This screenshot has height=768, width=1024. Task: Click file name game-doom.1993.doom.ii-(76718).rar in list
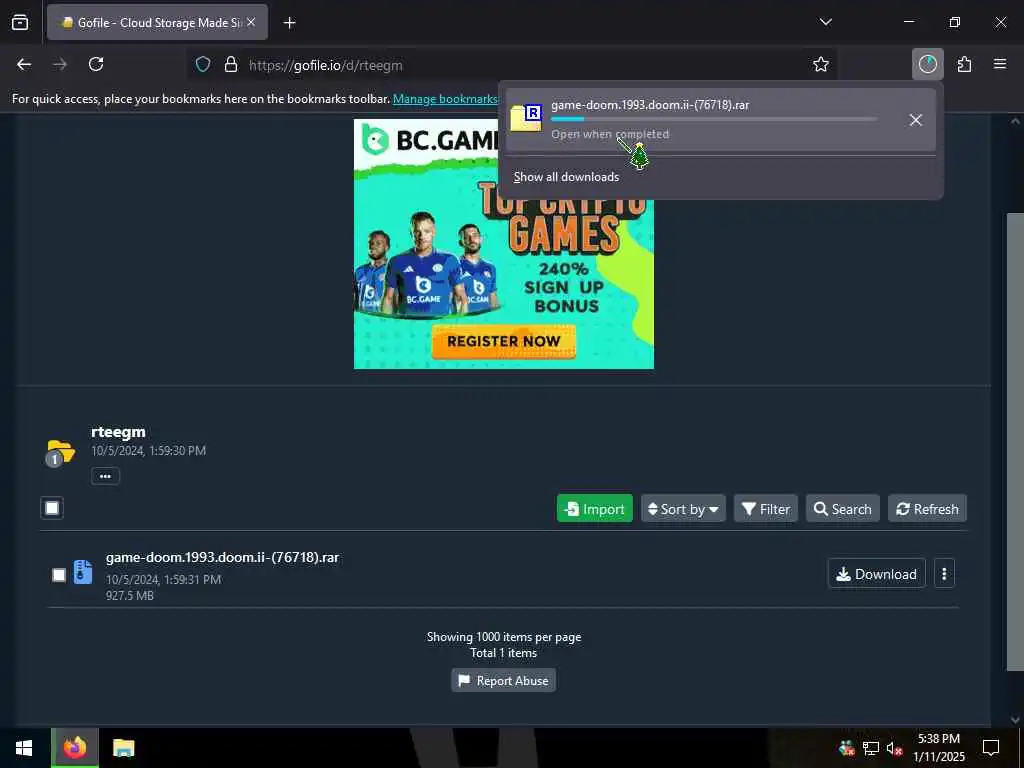coord(223,558)
